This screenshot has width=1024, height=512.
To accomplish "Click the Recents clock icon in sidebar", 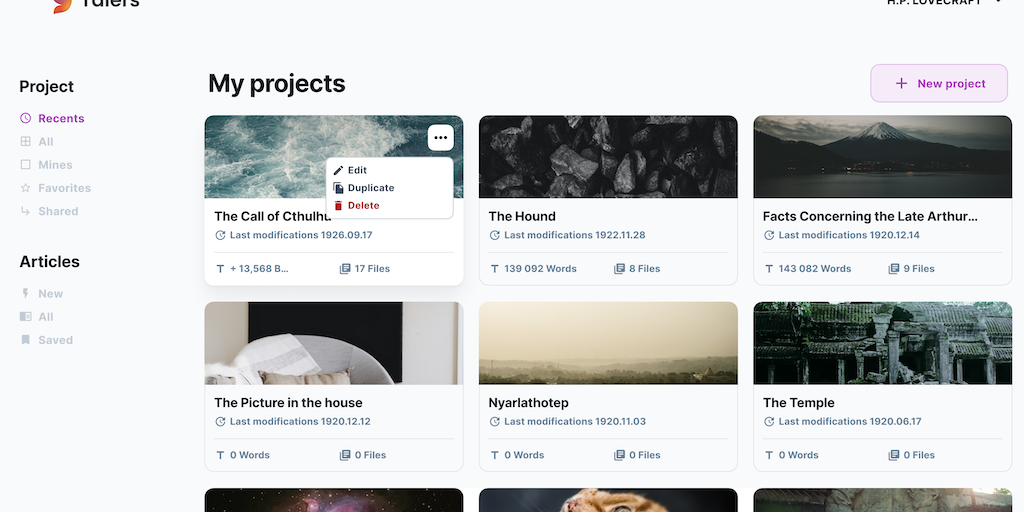I will pyautogui.click(x=26, y=118).
